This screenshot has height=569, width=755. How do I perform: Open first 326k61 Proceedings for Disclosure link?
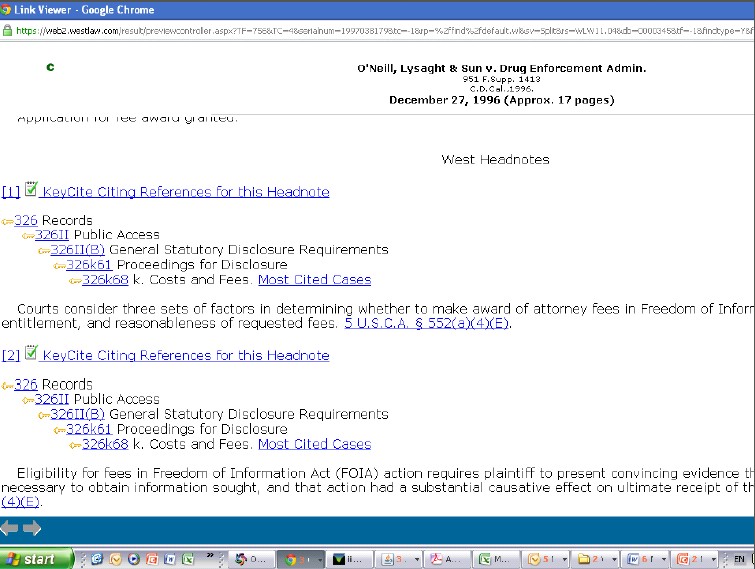pyautogui.click(x=89, y=265)
